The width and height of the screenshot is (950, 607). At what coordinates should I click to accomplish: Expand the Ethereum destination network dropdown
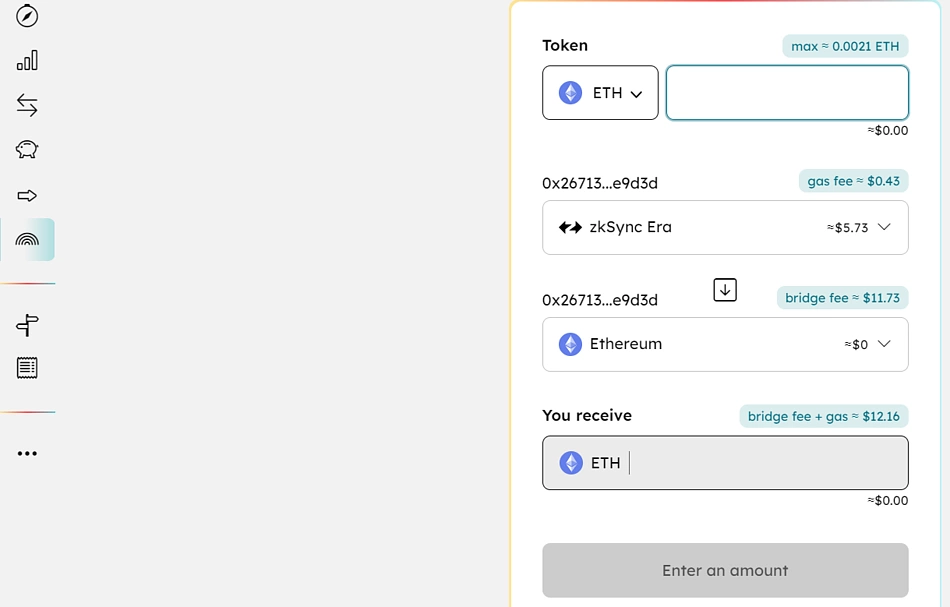(884, 344)
